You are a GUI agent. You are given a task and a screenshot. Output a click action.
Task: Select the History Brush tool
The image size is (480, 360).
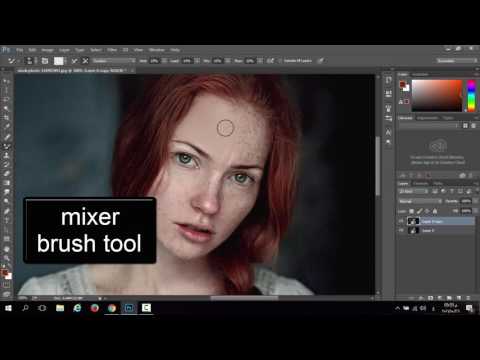[x=6, y=164]
